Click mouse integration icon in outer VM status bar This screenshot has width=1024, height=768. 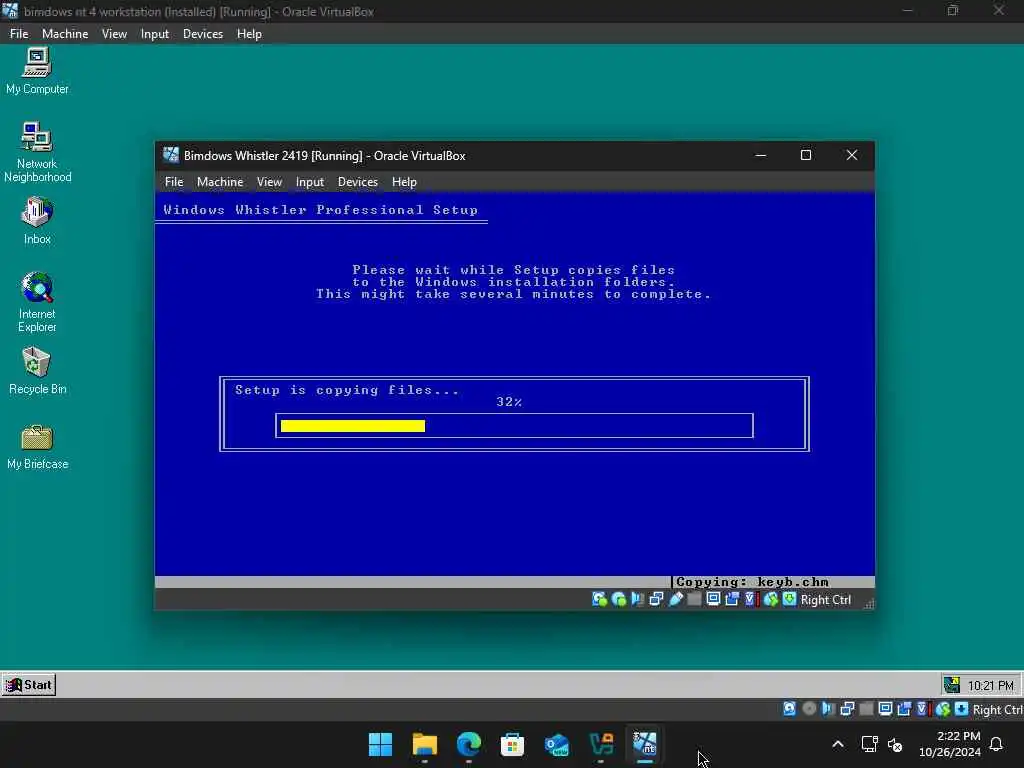point(943,709)
